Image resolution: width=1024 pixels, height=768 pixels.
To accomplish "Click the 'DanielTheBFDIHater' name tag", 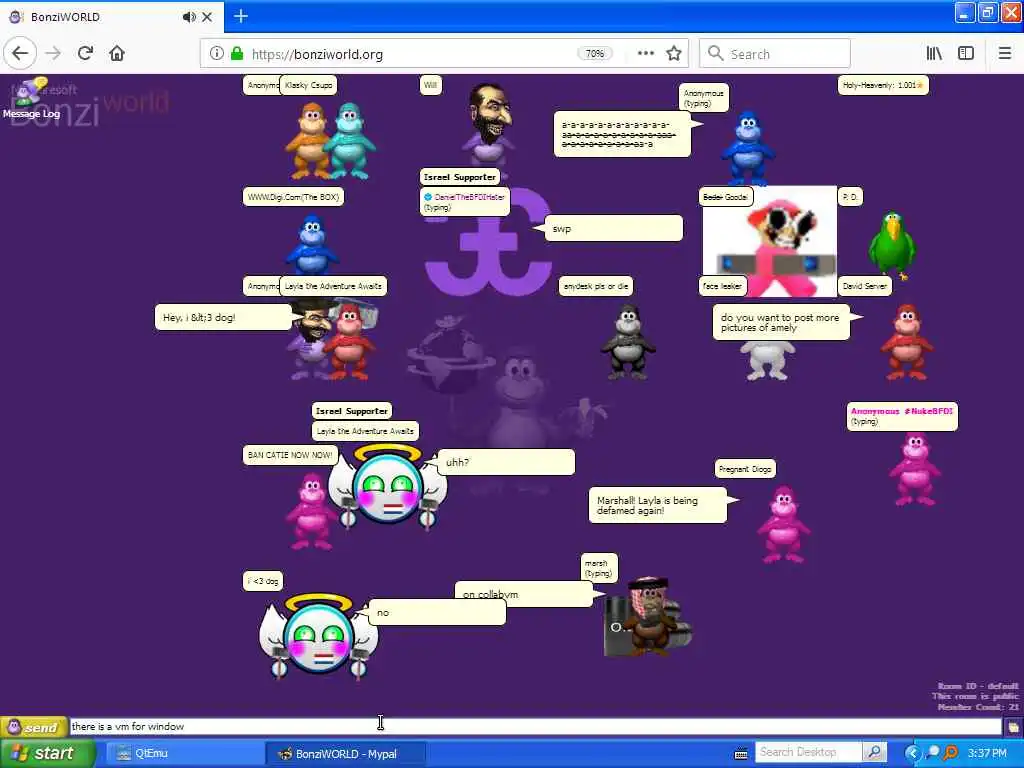I will pos(465,202).
